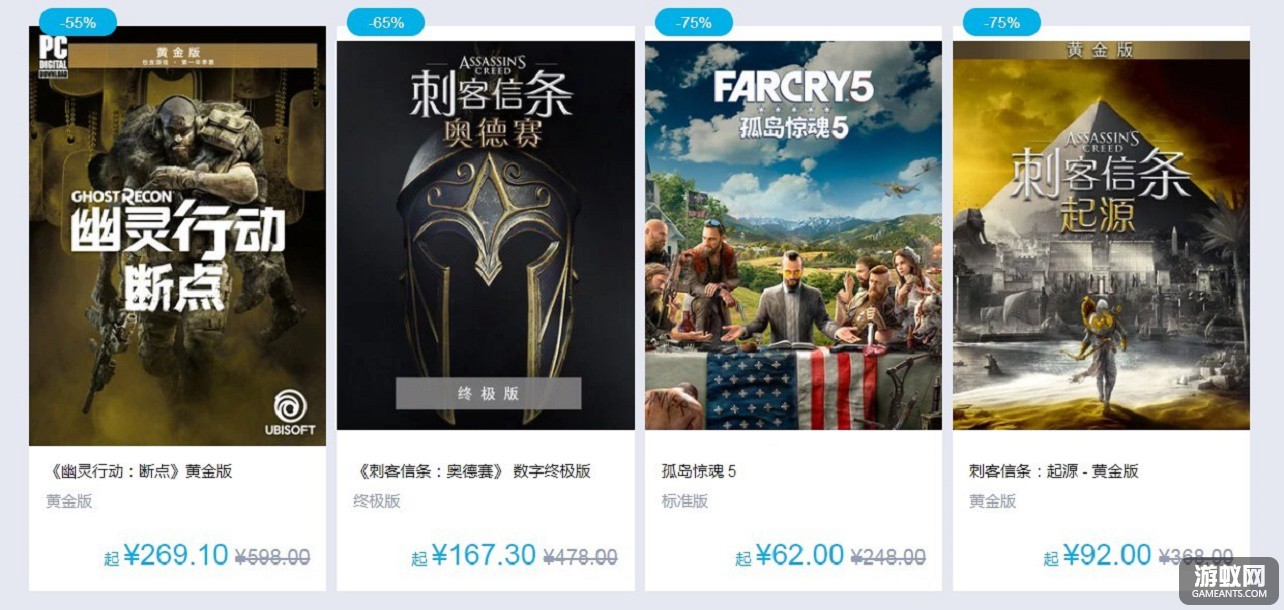Click the -75% badge above Far Cry 5
This screenshot has height=610, width=1284.
(x=694, y=22)
